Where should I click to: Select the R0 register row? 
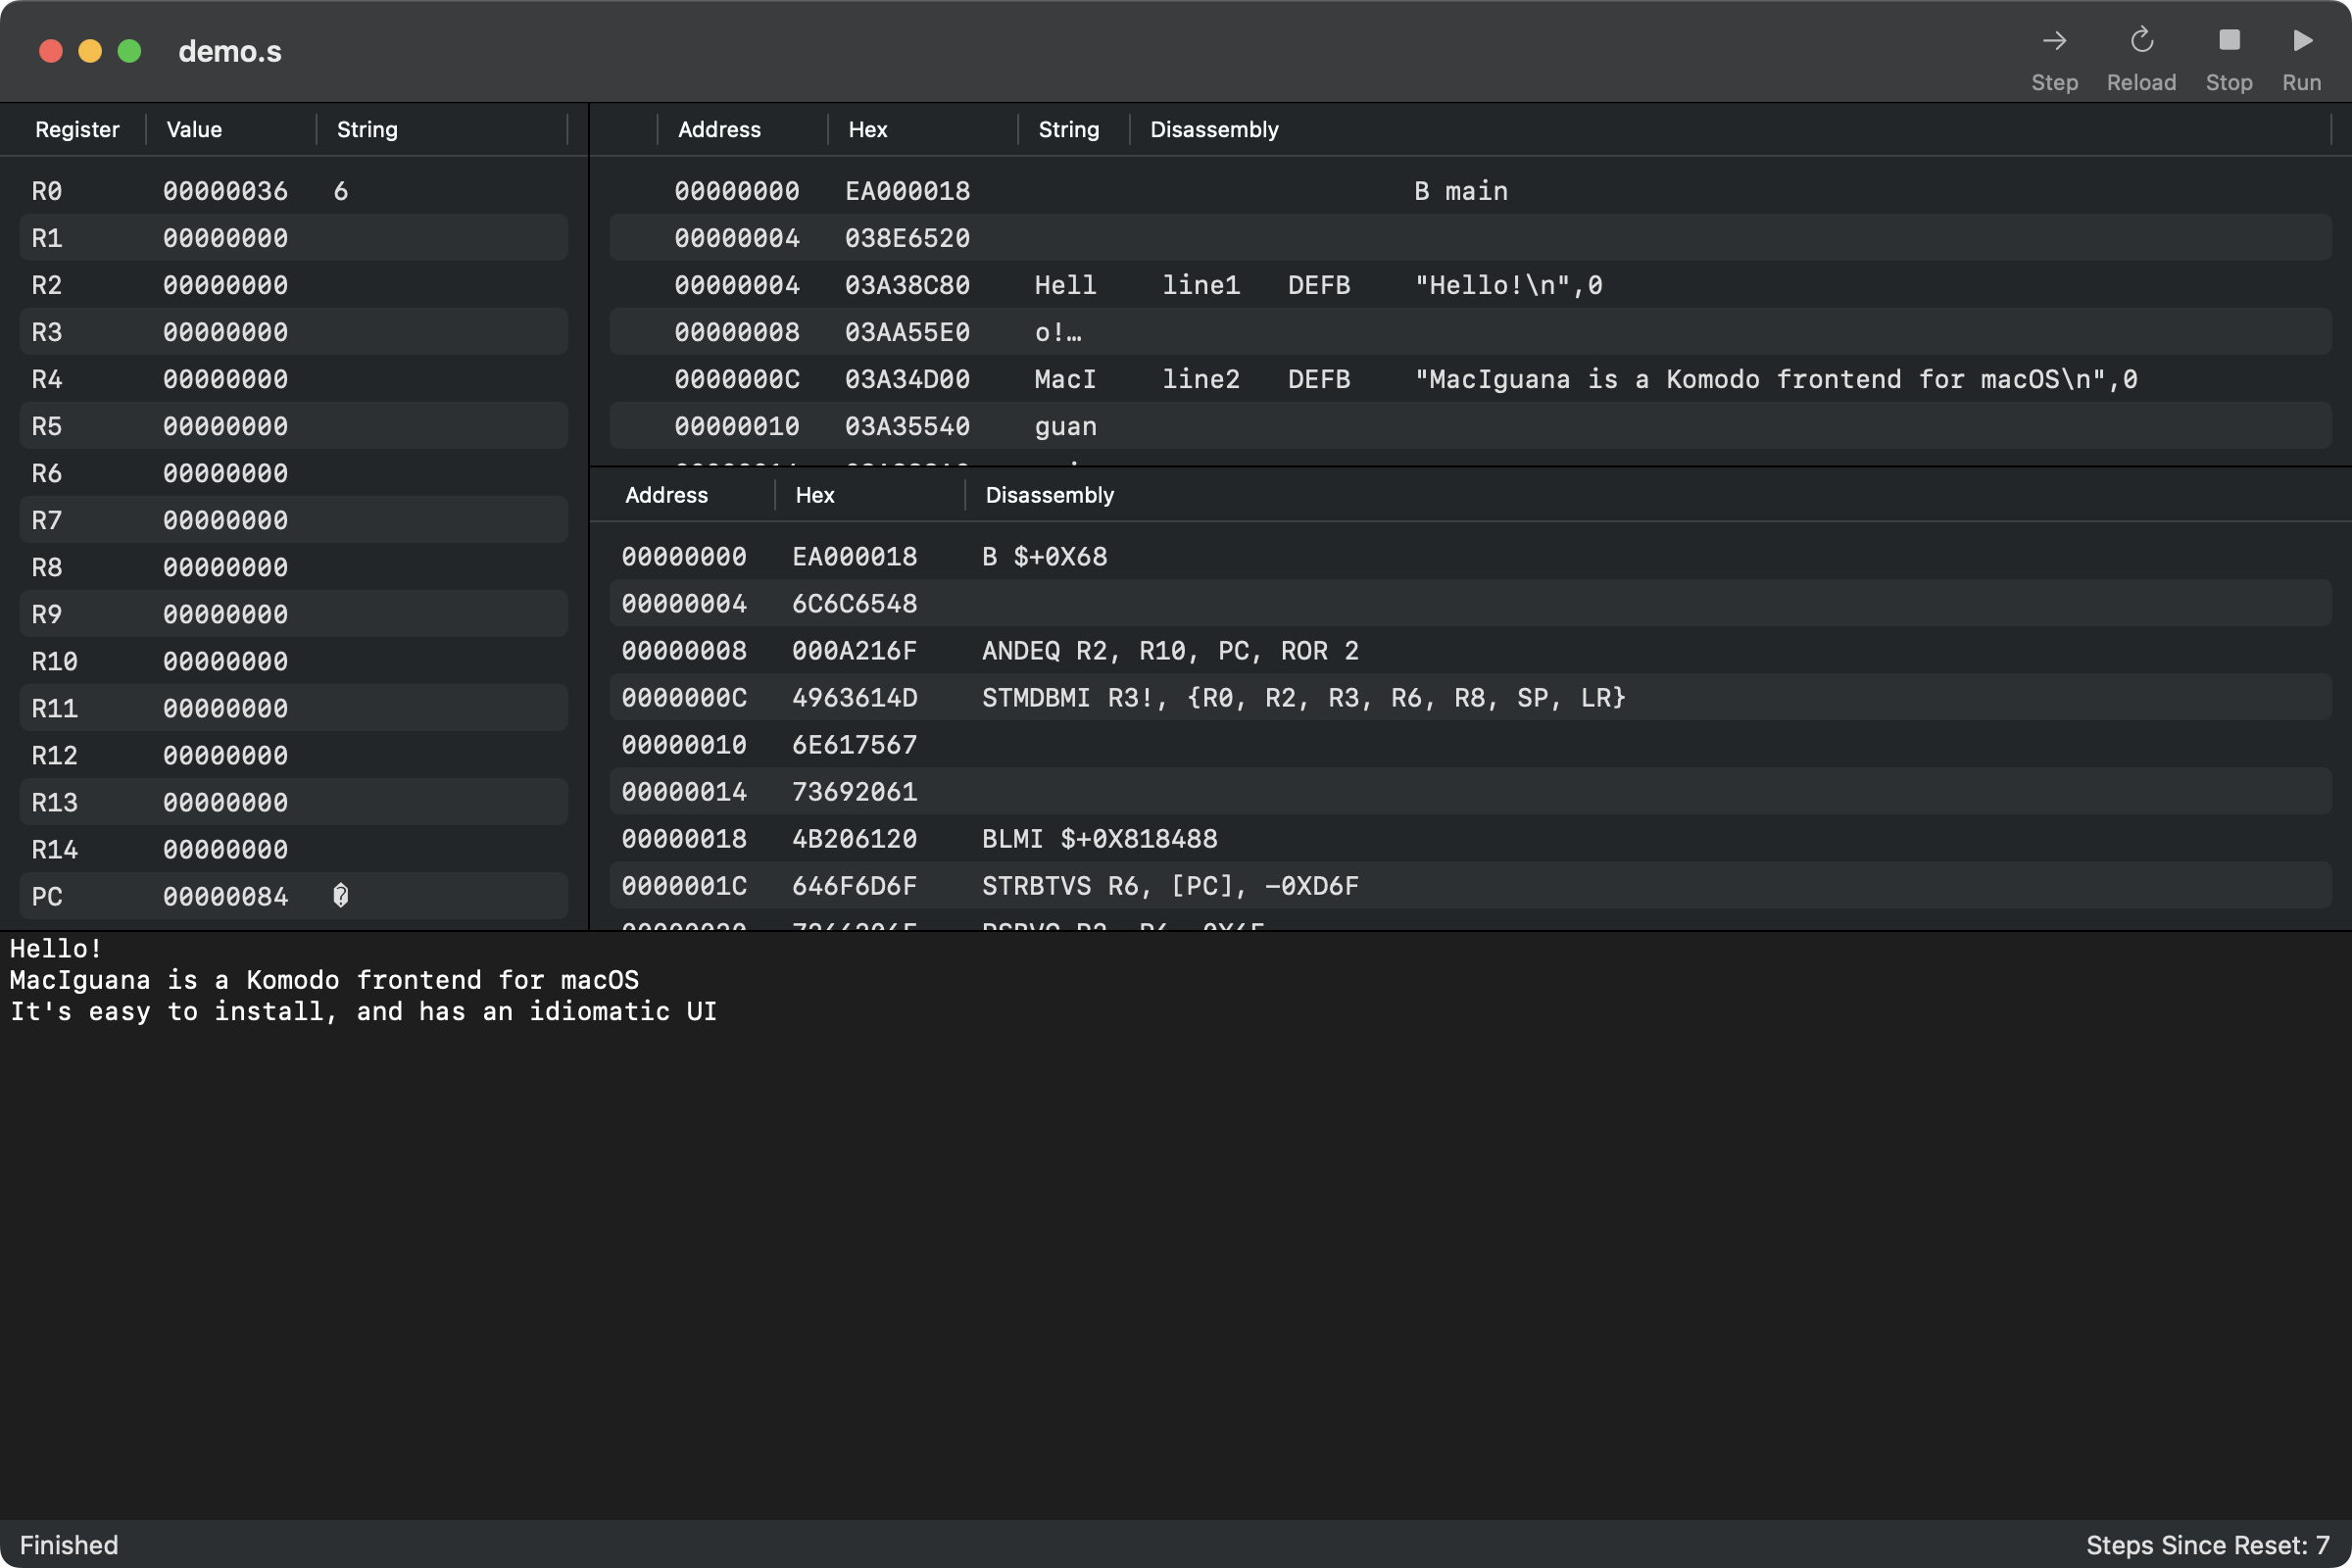(x=293, y=191)
